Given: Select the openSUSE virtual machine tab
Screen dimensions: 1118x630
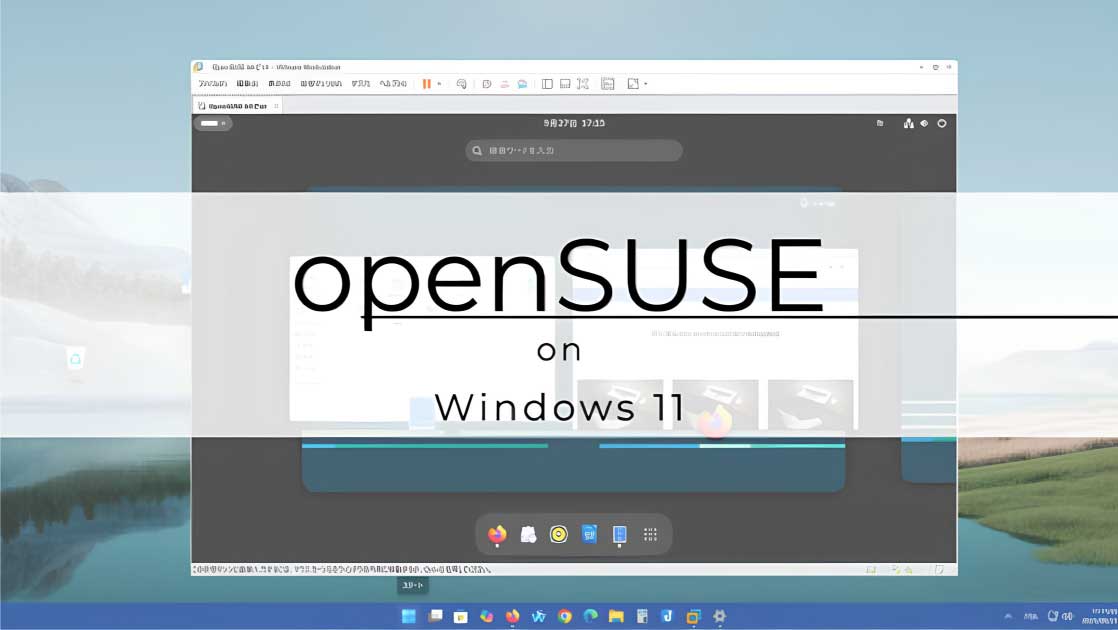Looking at the screenshot, I should pyautogui.click(x=235, y=105).
